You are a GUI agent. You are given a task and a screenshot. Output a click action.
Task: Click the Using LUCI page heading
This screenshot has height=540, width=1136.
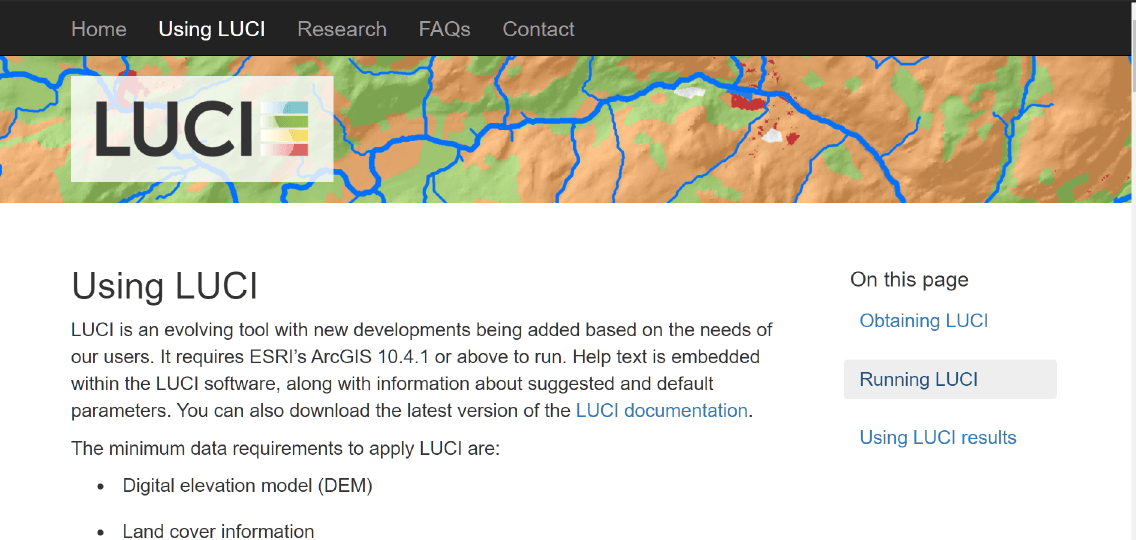tap(165, 286)
